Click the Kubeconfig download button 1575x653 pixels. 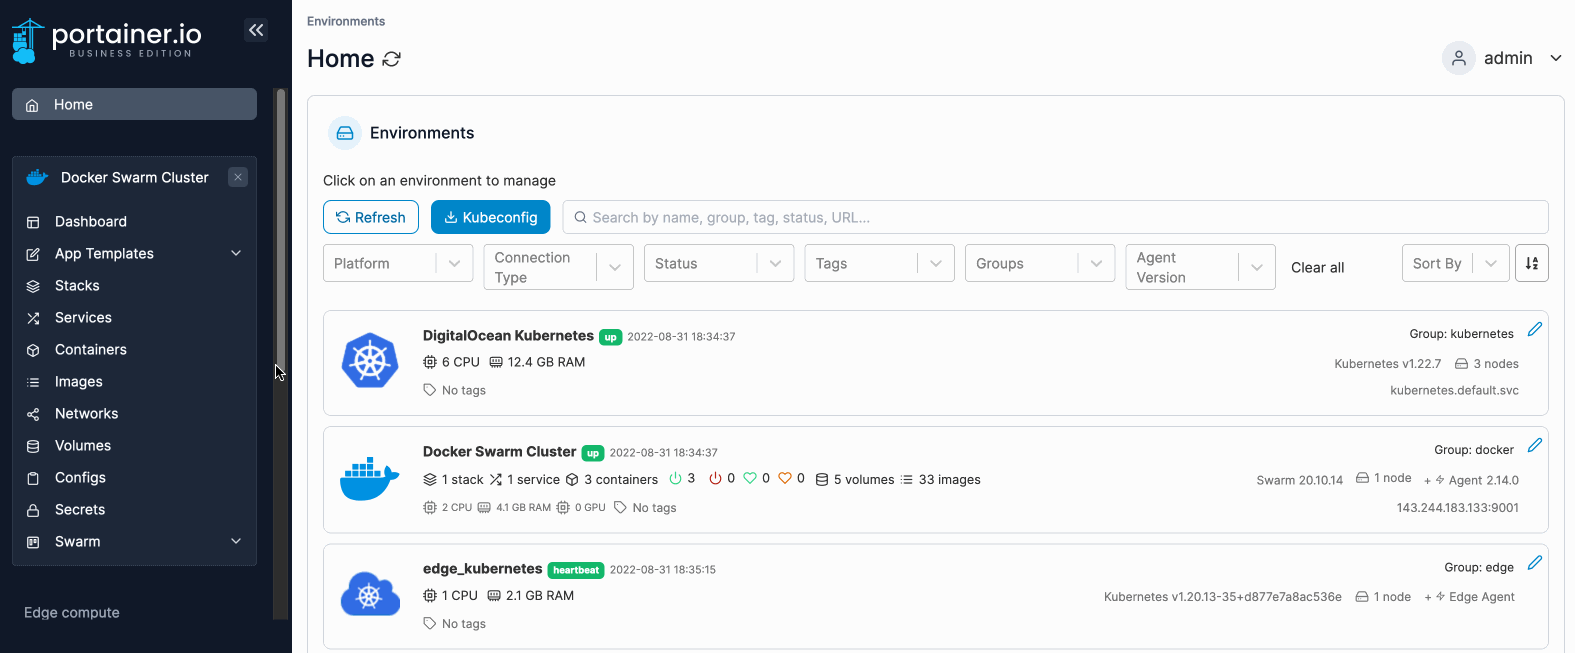click(x=491, y=217)
